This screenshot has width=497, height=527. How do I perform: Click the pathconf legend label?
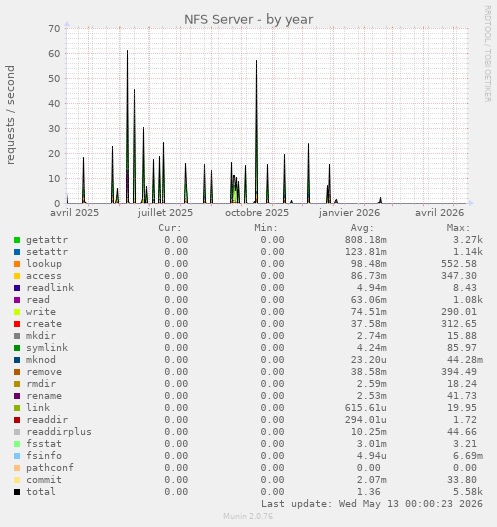pyautogui.click(x=50, y=468)
